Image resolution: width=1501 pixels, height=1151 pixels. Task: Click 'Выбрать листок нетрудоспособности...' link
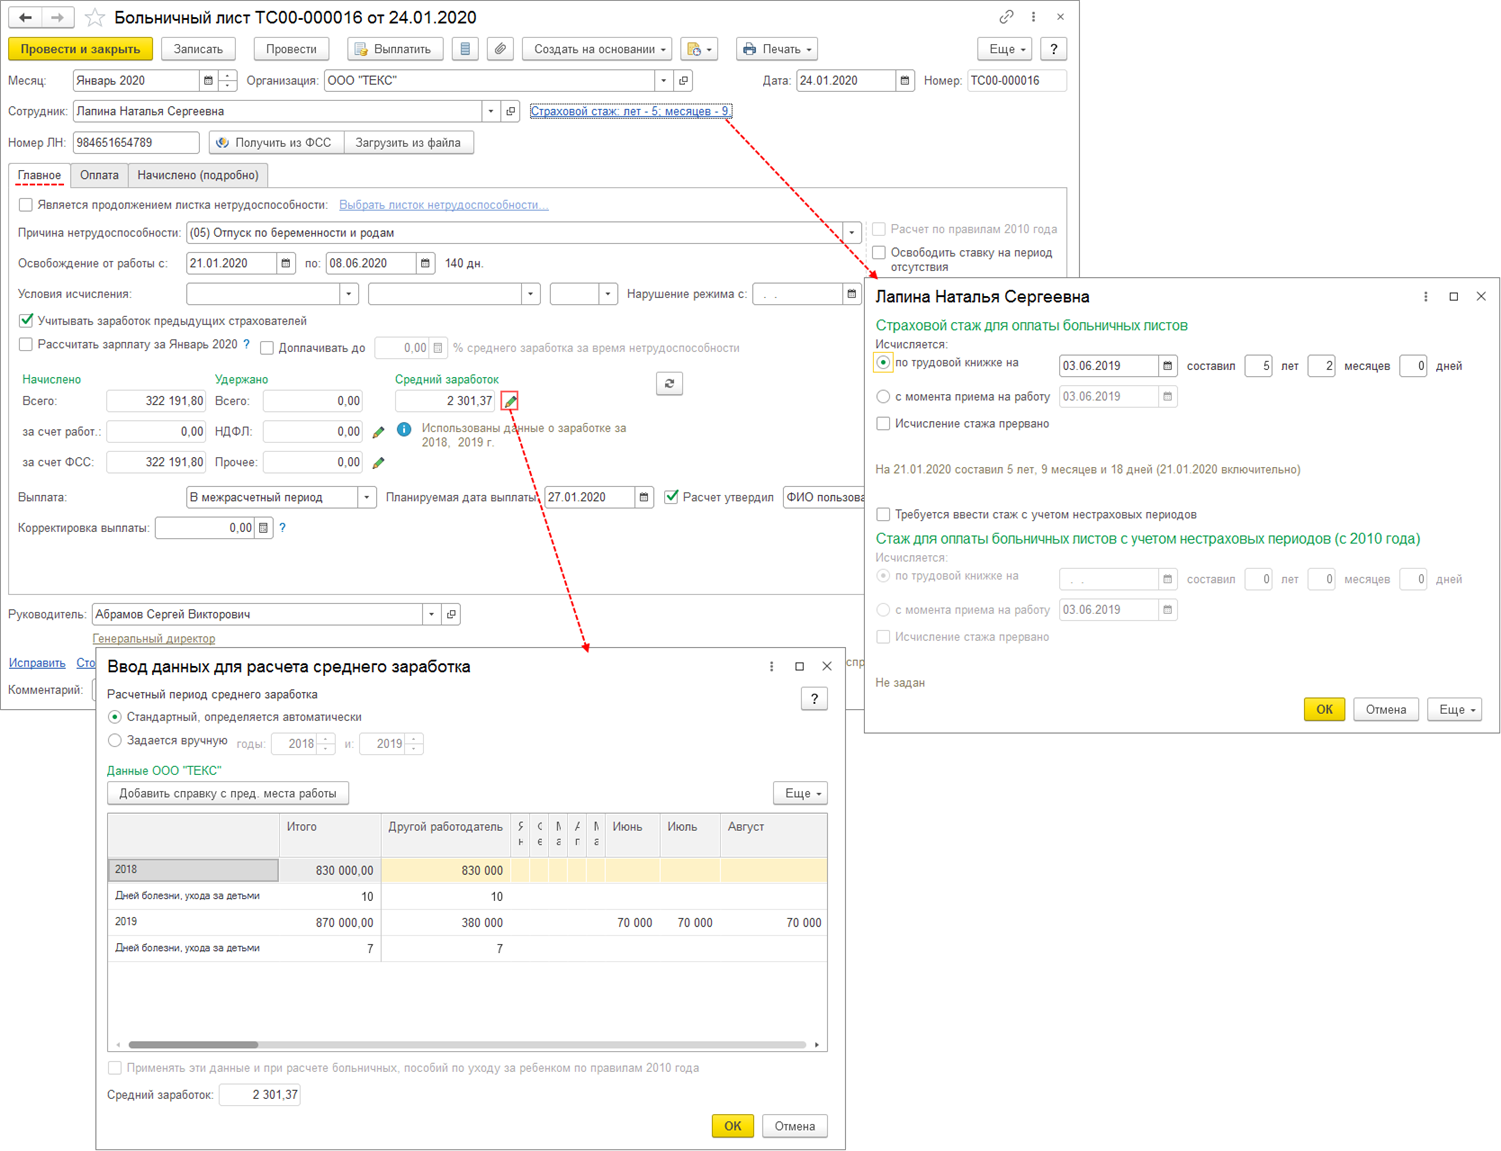[444, 205]
